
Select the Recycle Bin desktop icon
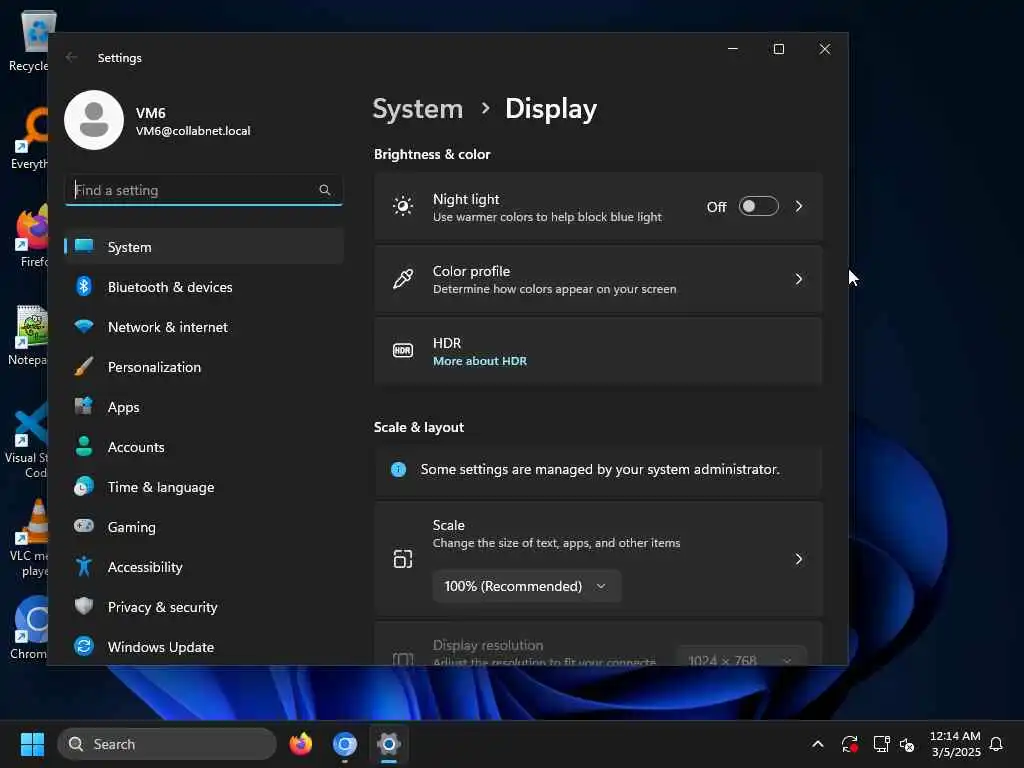29,40
